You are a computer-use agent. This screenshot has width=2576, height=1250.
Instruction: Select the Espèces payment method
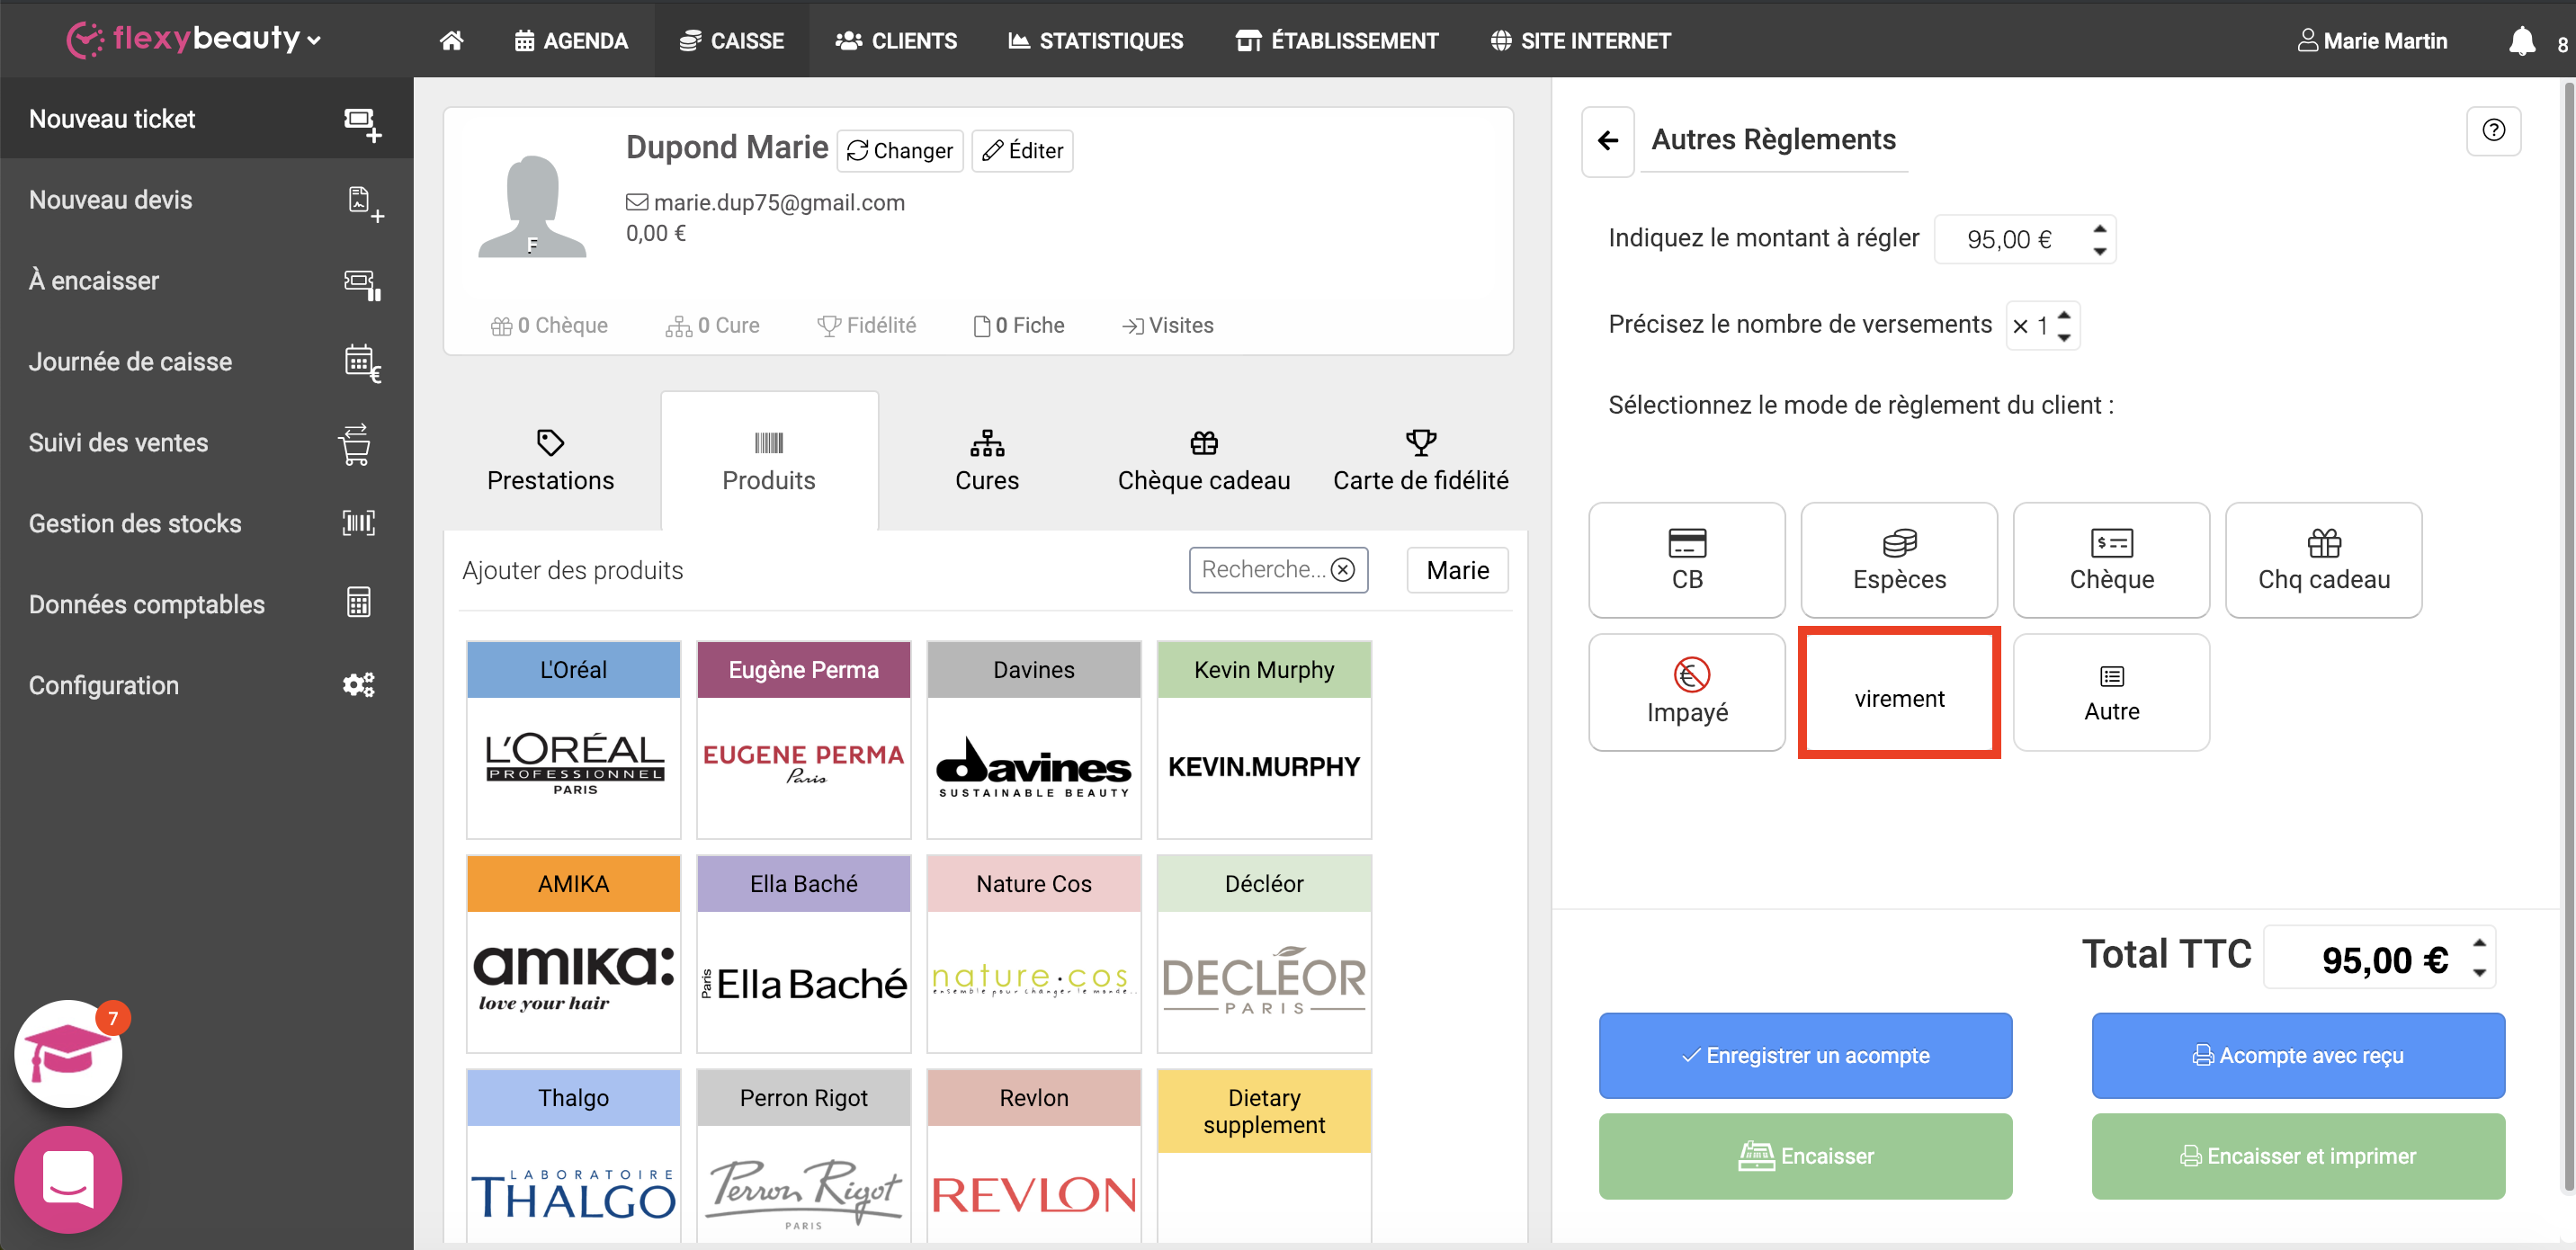tap(1898, 560)
